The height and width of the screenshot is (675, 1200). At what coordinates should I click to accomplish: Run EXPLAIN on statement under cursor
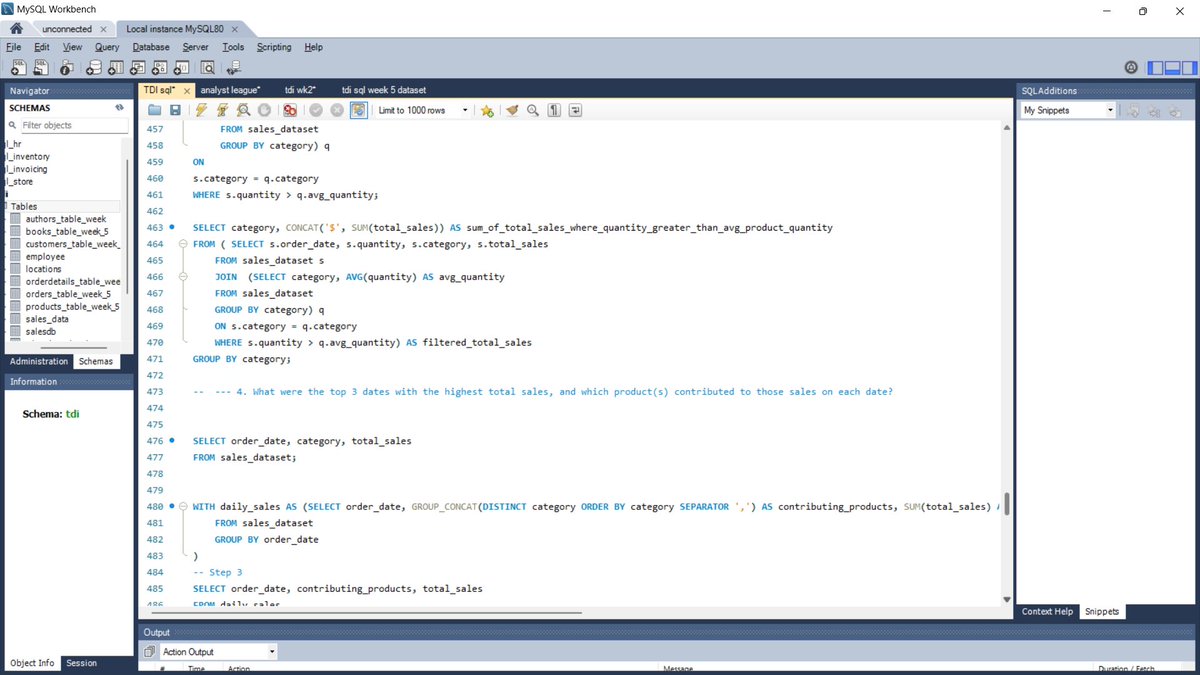pyautogui.click(x=243, y=110)
